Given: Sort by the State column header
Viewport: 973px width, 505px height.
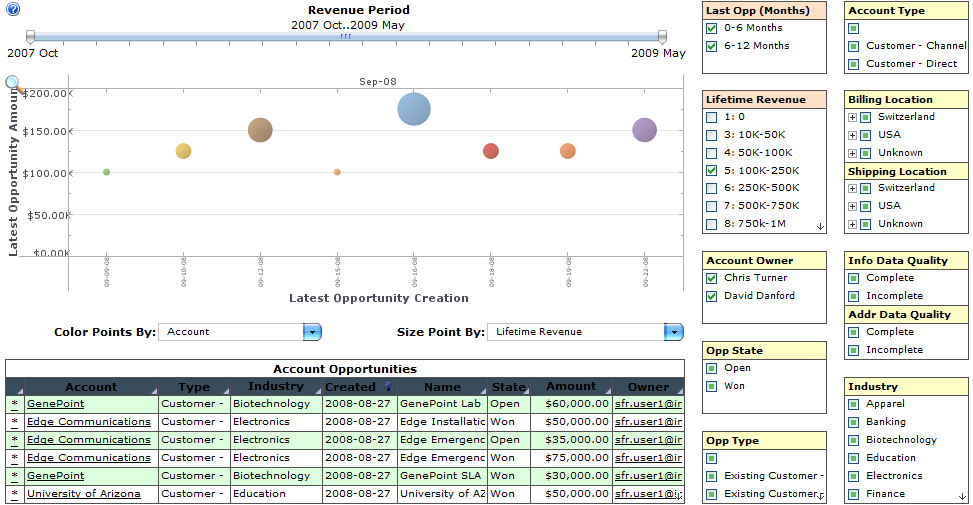Looking at the screenshot, I should (x=509, y=387).
